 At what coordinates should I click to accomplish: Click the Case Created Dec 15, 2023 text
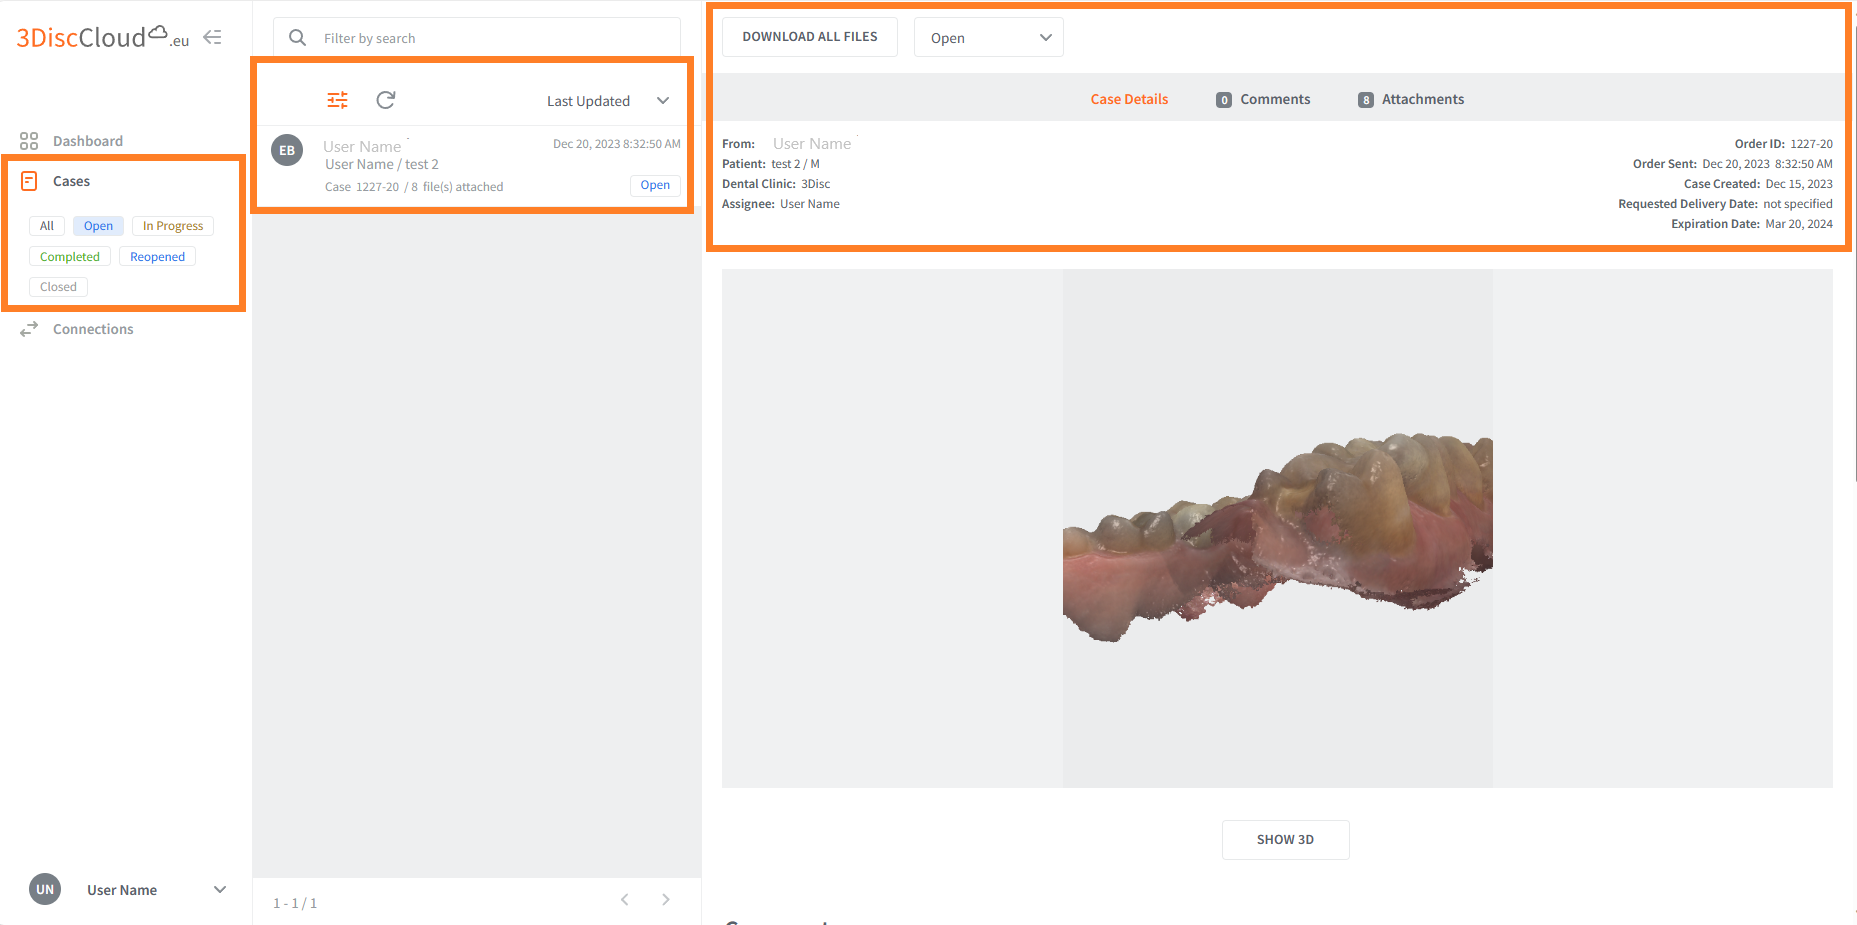pos(1758,184)
